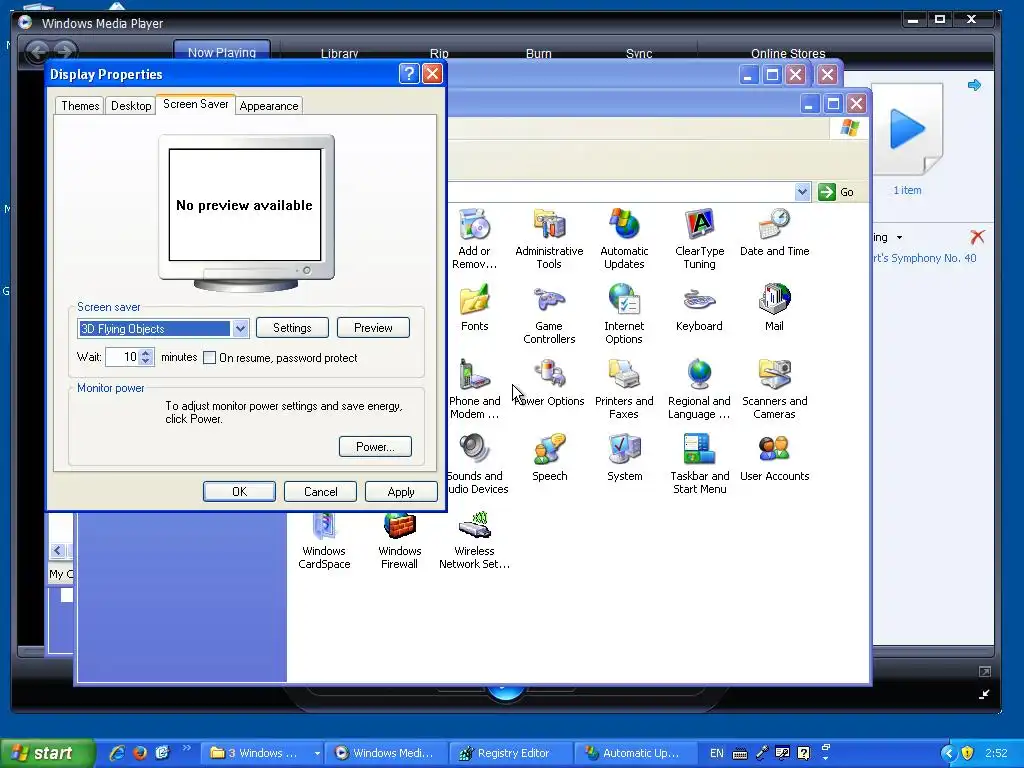
Task: Click the left scroll arrow in back window
Action: coord(57,551)
